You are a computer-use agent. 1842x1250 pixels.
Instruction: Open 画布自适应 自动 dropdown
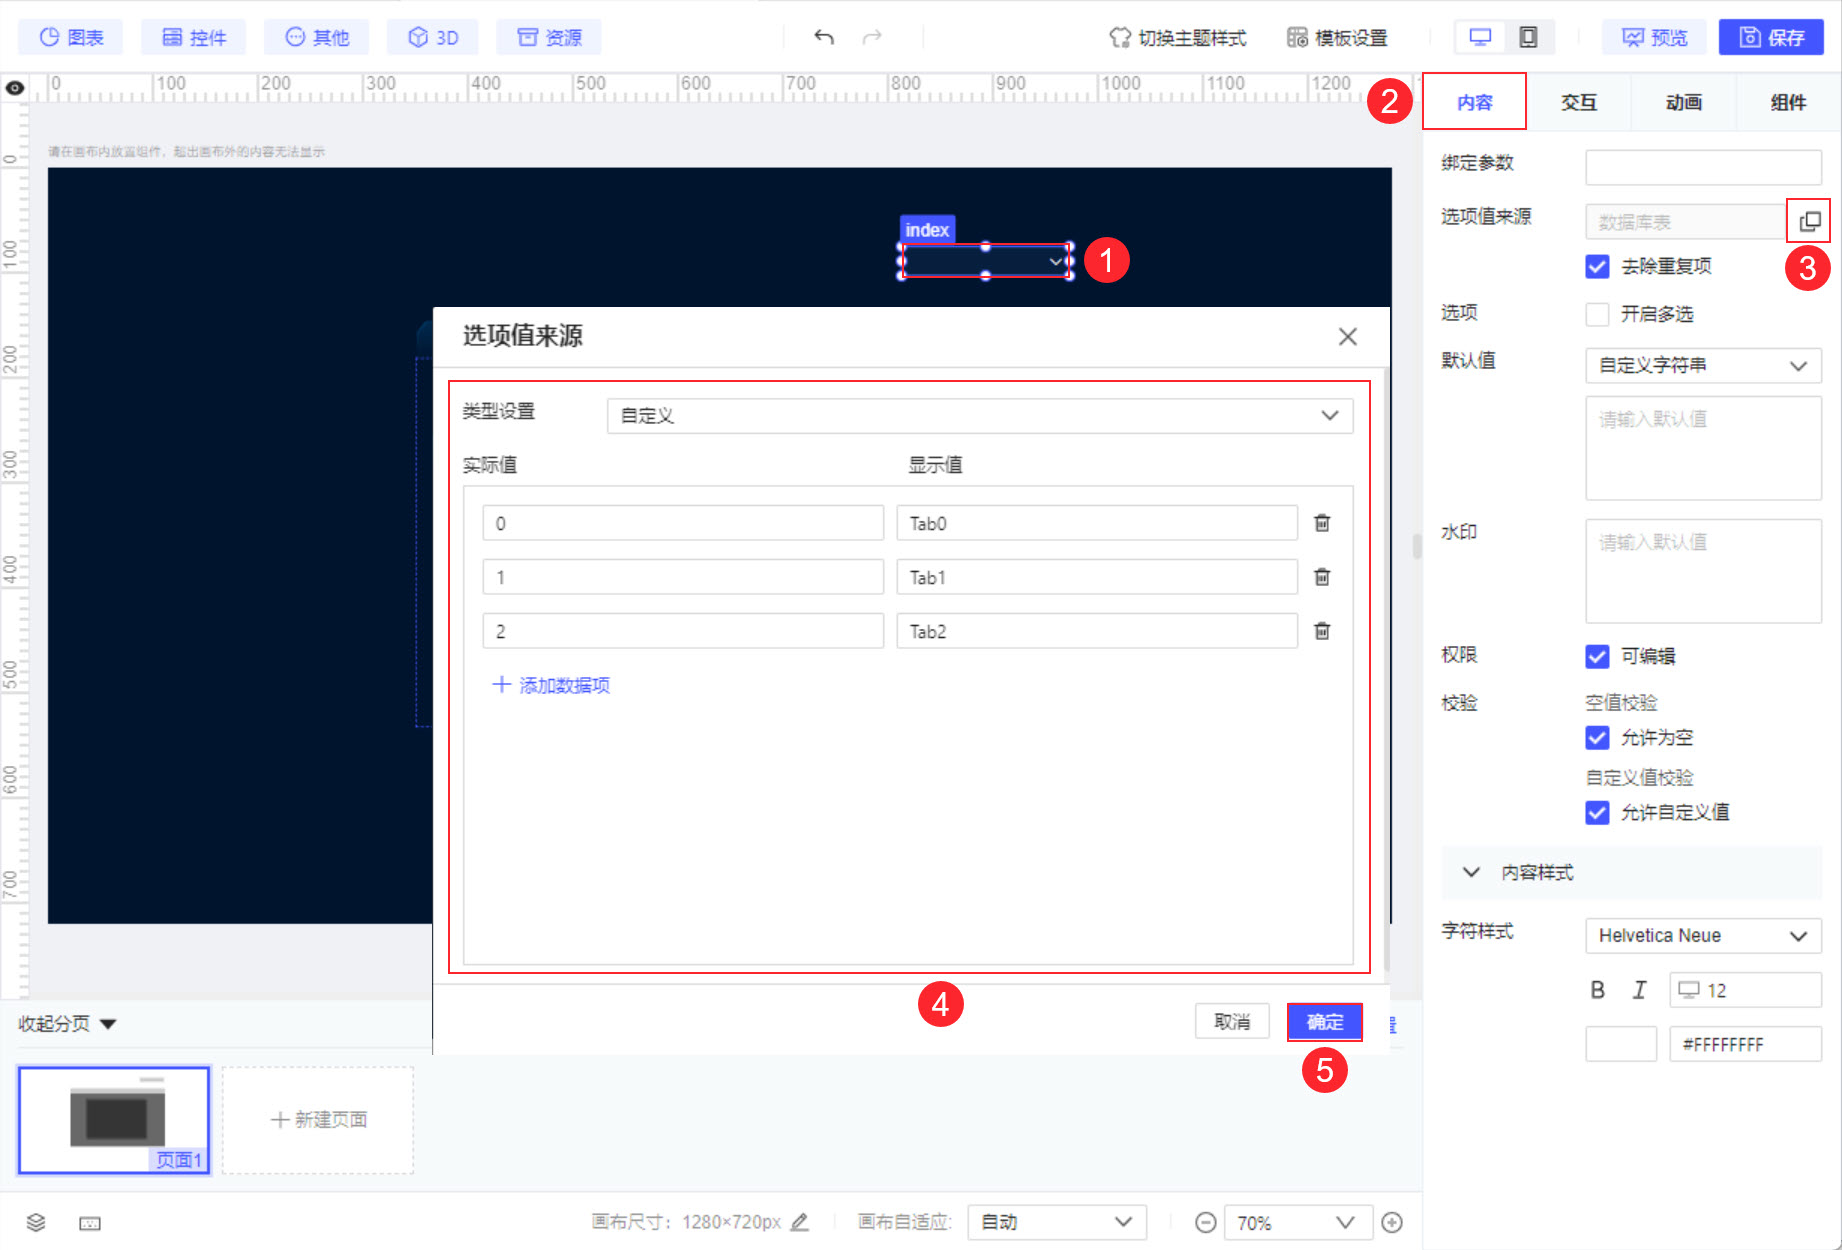click(1056, 1222)
